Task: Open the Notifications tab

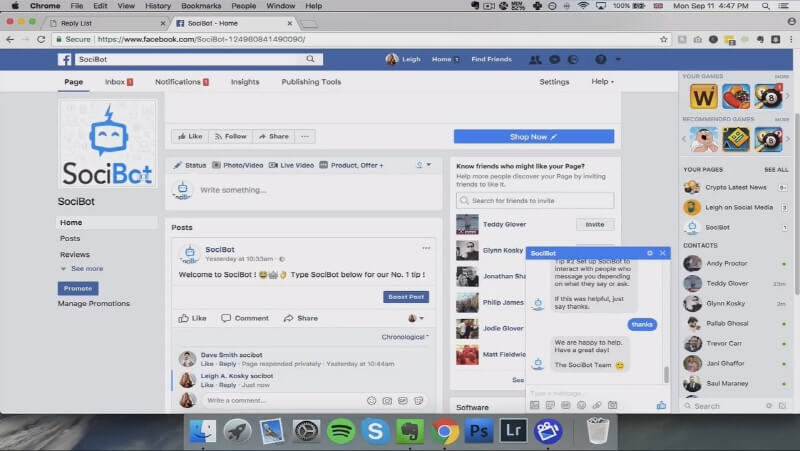Action: click(x=182, y=82)
